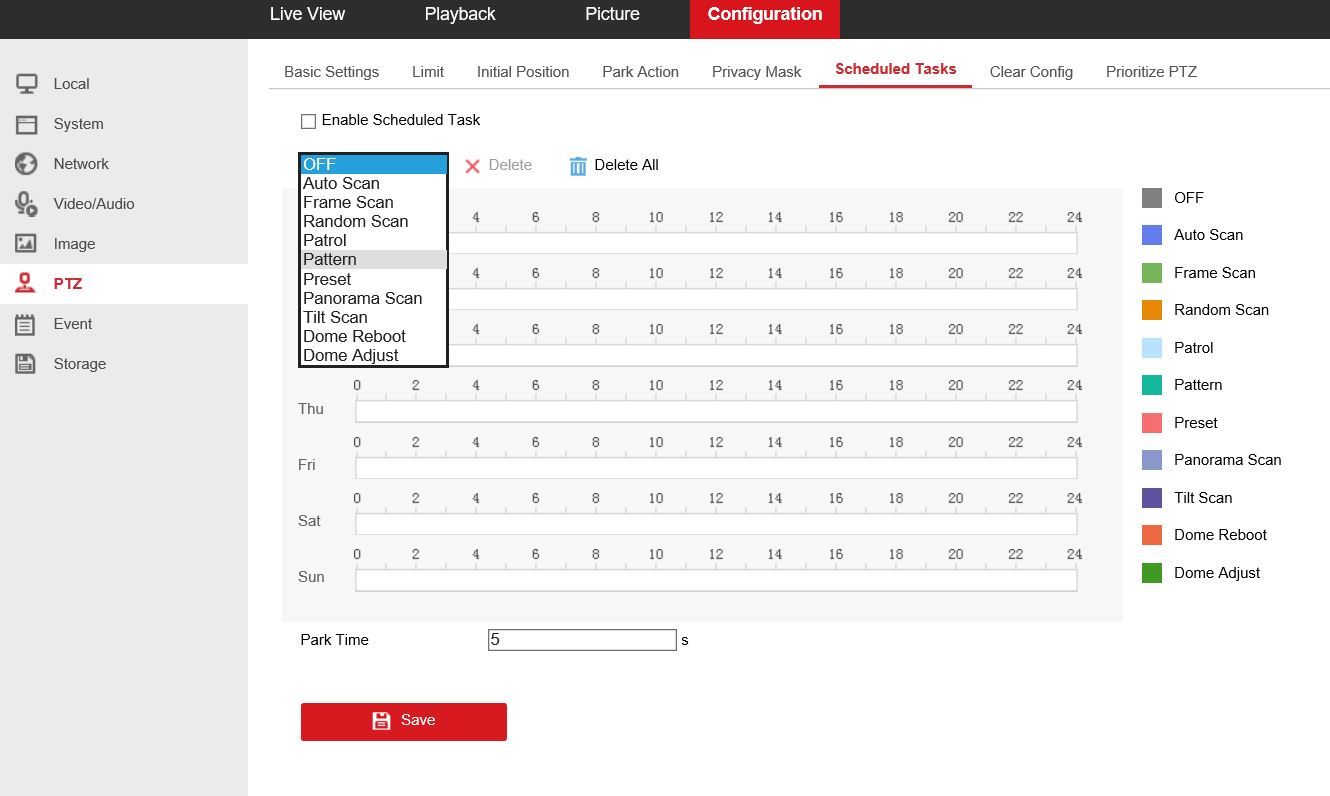The height and width of the screenshot is (796, 1330).
Task: Open Video/Audio settings in sidebar
Action: click(124, 204)
